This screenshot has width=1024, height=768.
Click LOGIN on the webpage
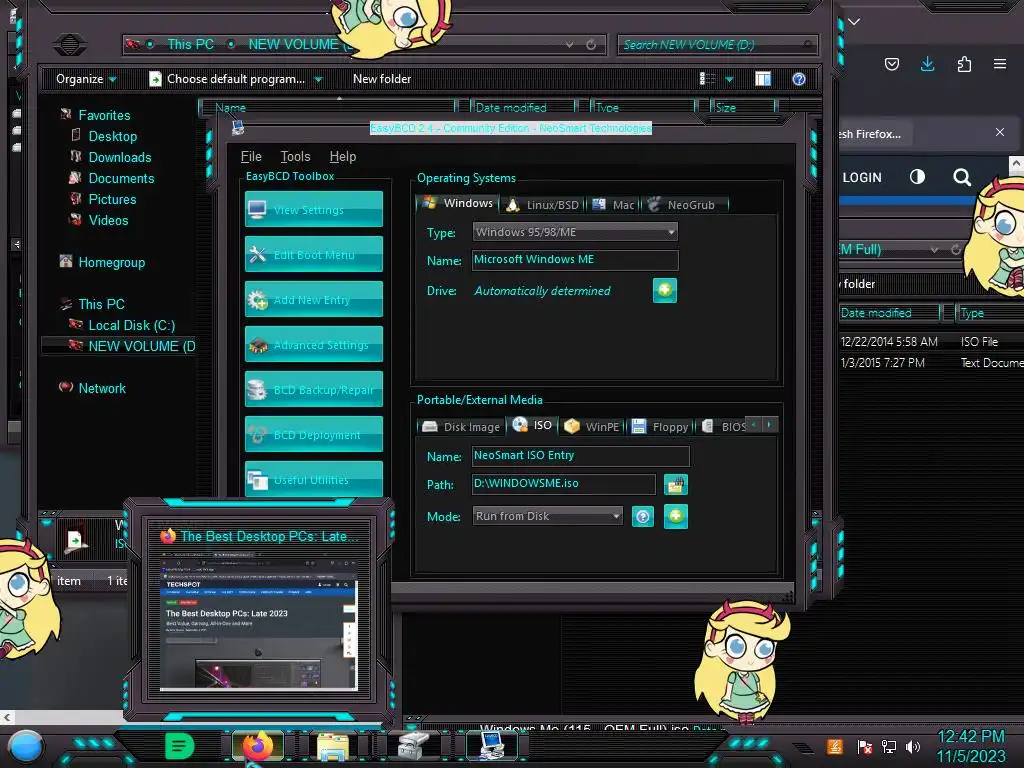(x=861, y=178)
